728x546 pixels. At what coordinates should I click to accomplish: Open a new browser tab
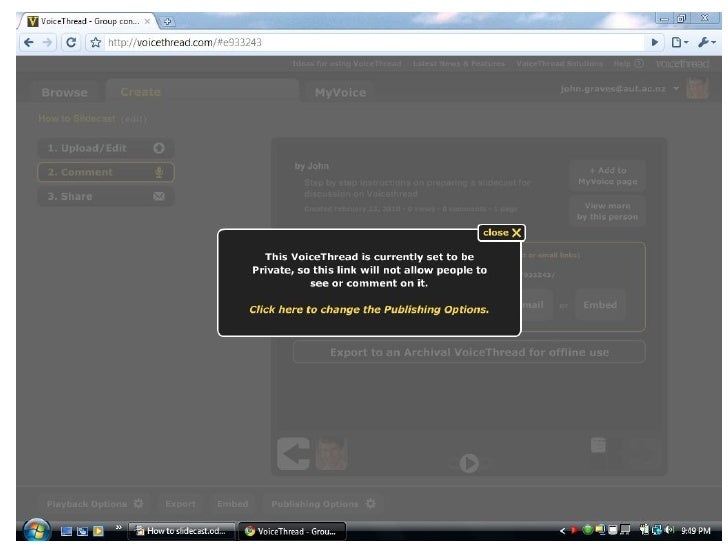point(168,21)
